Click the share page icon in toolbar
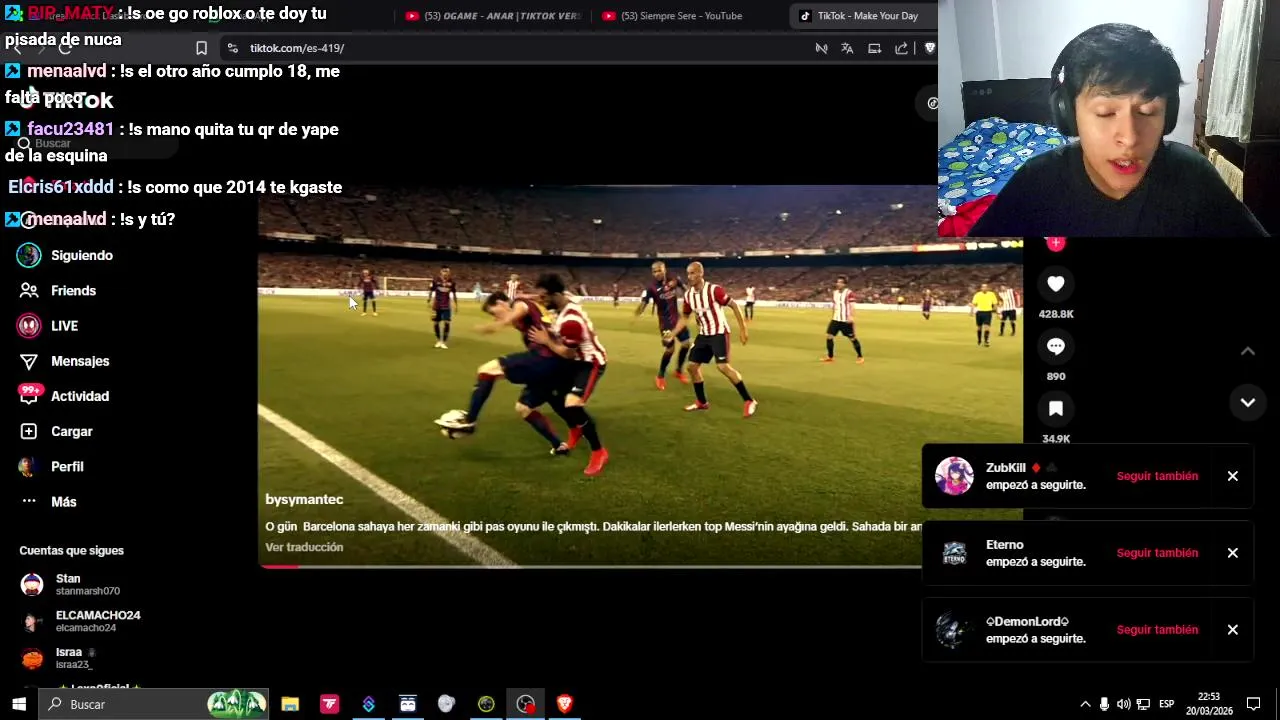The image size is (1280, 720). pyautogui.click(x=901, y=48)
